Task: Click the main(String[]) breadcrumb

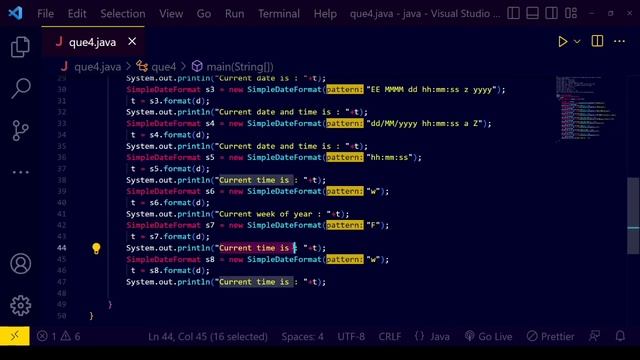Action: pos(240,67)
